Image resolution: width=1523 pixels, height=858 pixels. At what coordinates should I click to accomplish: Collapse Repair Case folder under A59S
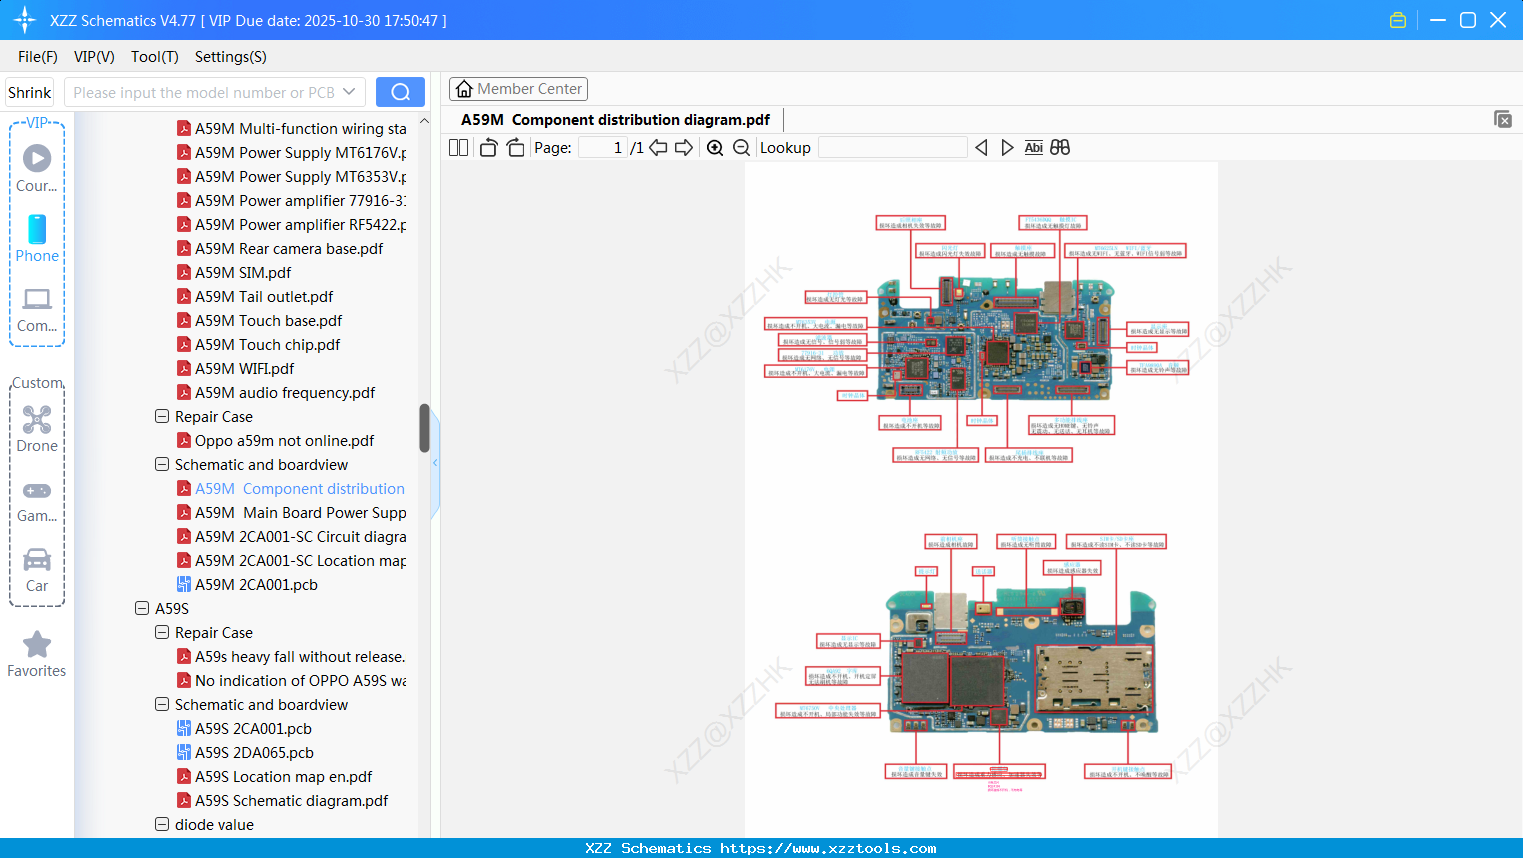[x=162, y=632]
